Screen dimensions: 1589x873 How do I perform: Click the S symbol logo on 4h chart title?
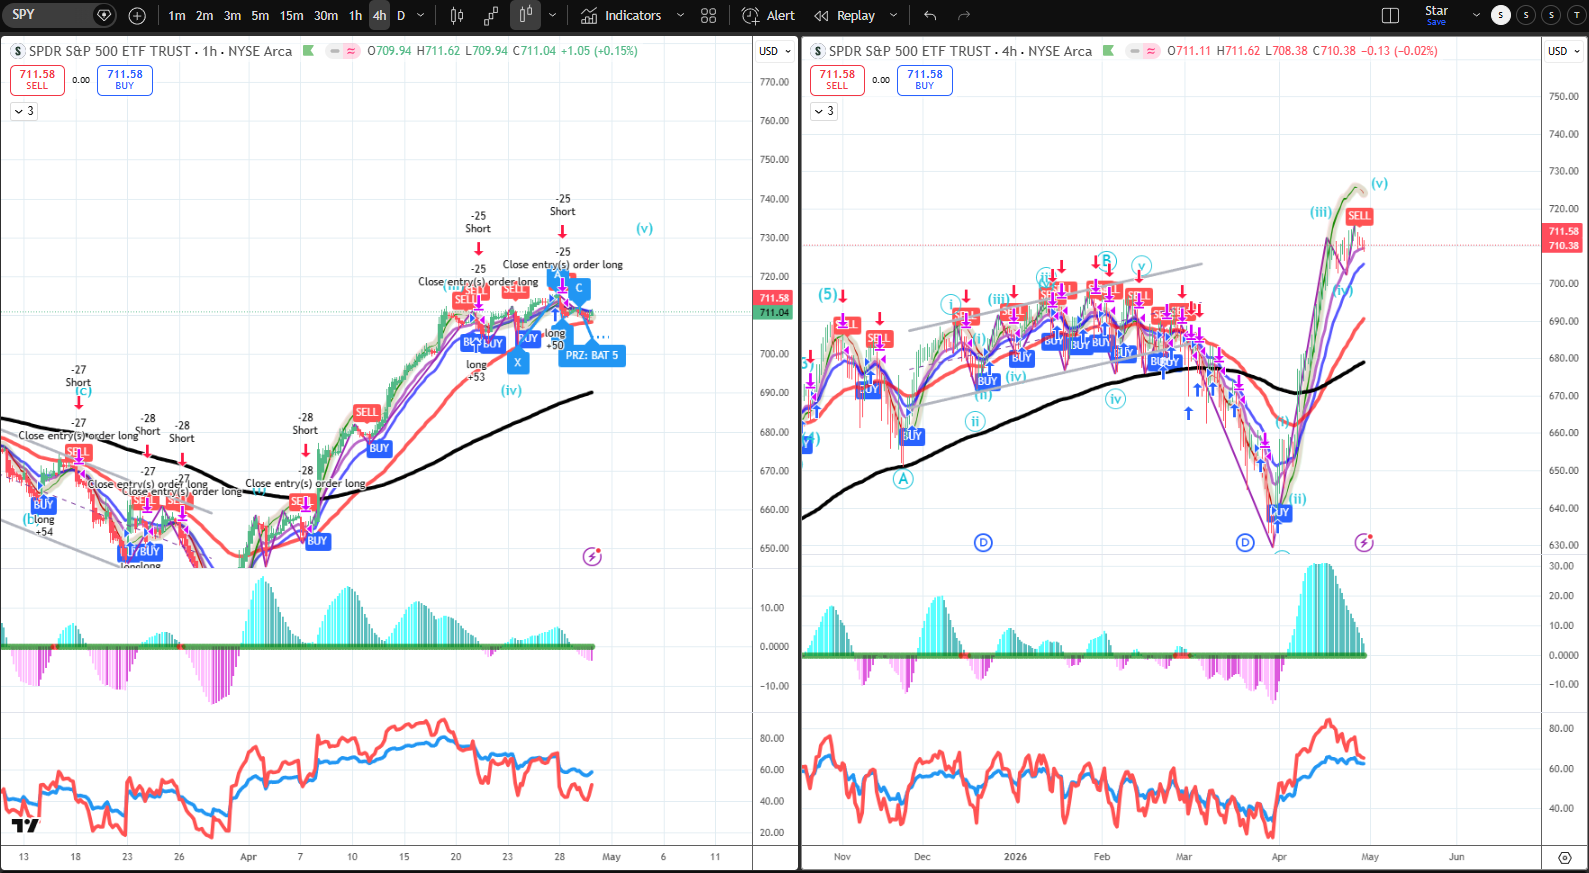click(x=818, y=51)
